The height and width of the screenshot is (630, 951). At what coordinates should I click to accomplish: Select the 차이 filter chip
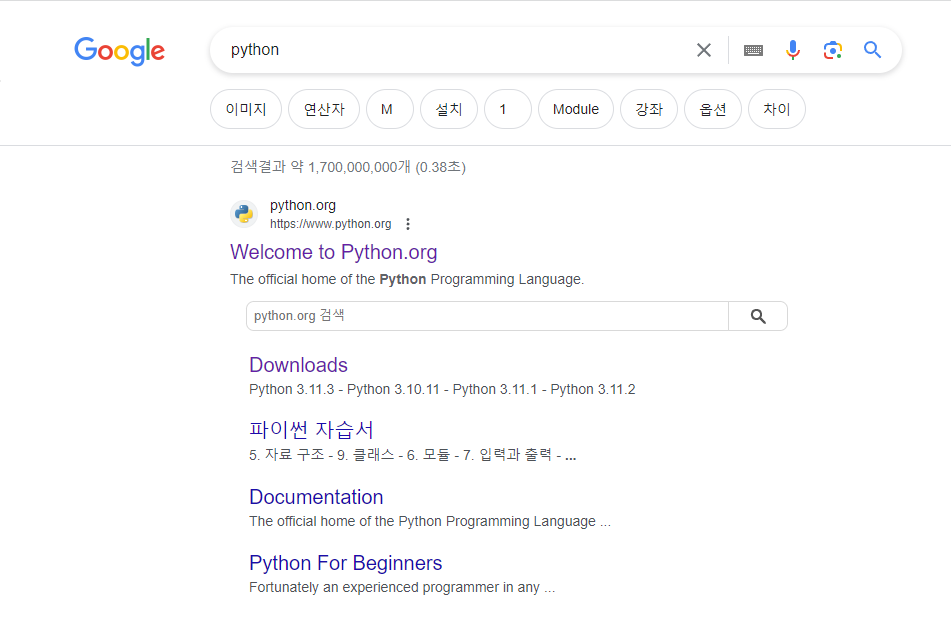point(777,109)
